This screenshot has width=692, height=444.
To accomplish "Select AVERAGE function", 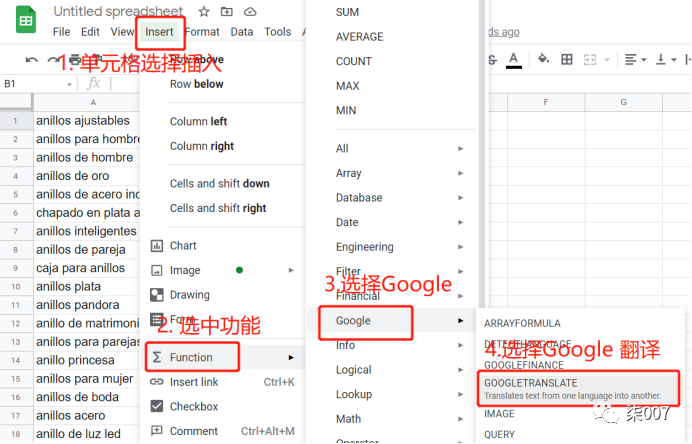I will 360,37.
